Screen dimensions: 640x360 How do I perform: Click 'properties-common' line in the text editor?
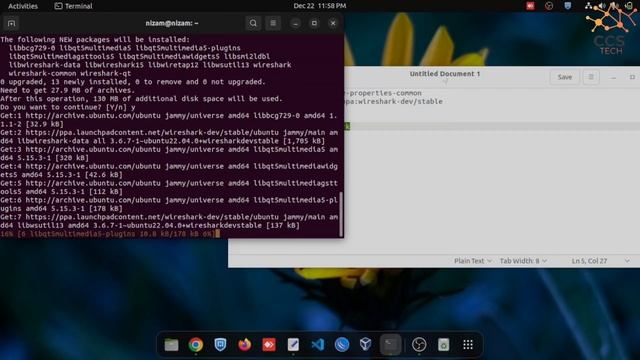(384, 93)
